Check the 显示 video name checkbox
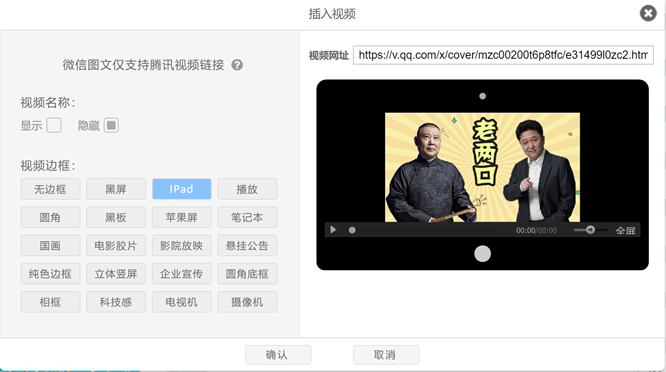The width and height of the screenshot is (666, 372). point(54,125)
